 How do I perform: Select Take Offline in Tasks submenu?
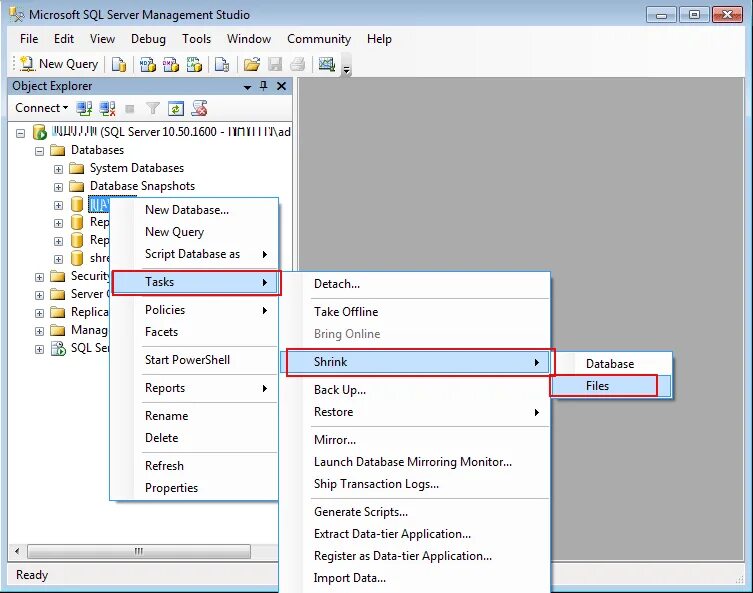coord(415,312)
